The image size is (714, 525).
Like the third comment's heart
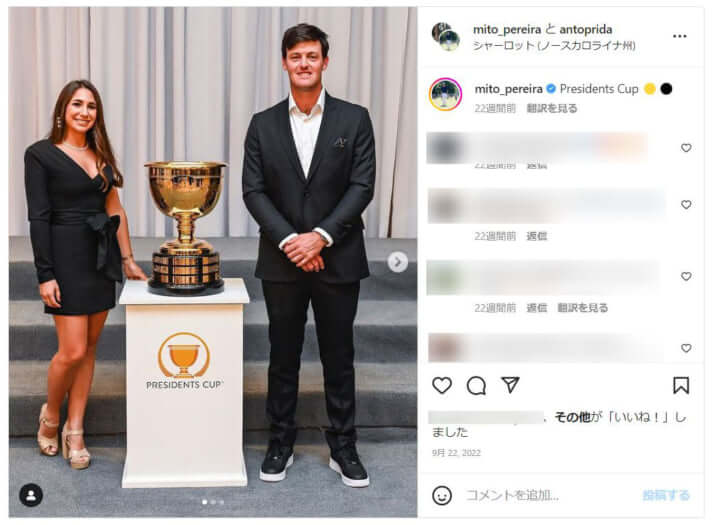point(686,276)
